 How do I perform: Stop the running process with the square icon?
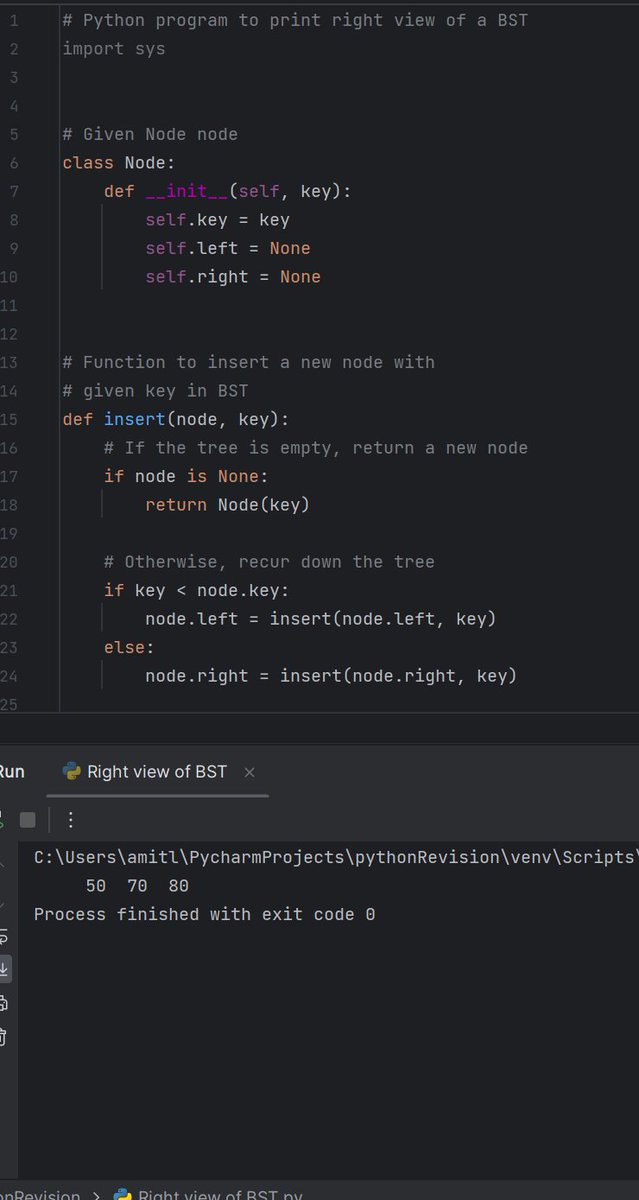pyautogui.click(x=28, y=820)
